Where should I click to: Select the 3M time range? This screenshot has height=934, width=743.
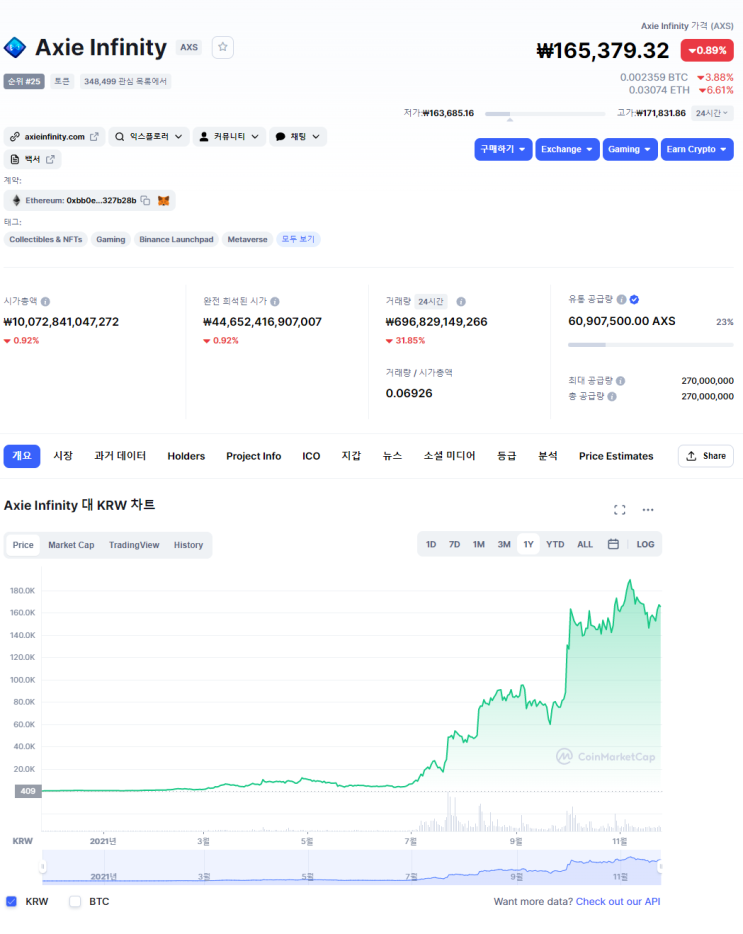[504, 544]
